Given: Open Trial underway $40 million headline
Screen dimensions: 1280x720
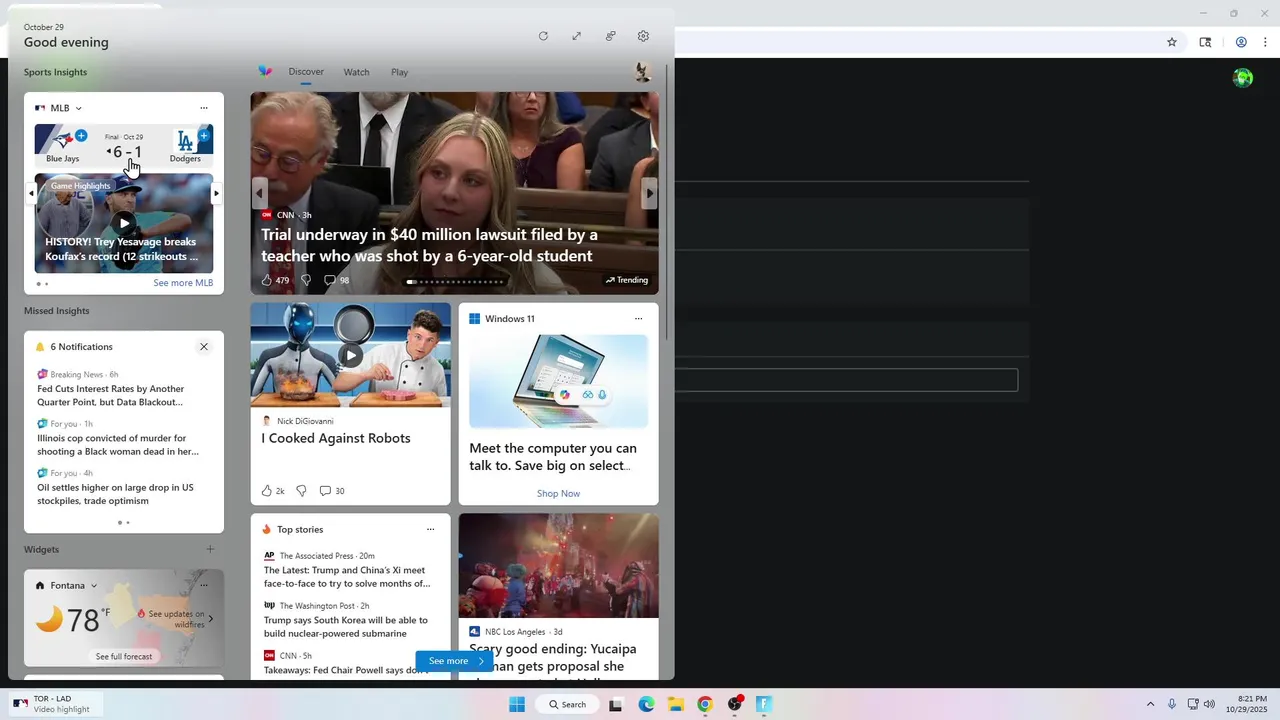Looking at the screenshot, I should coord(429,245).
